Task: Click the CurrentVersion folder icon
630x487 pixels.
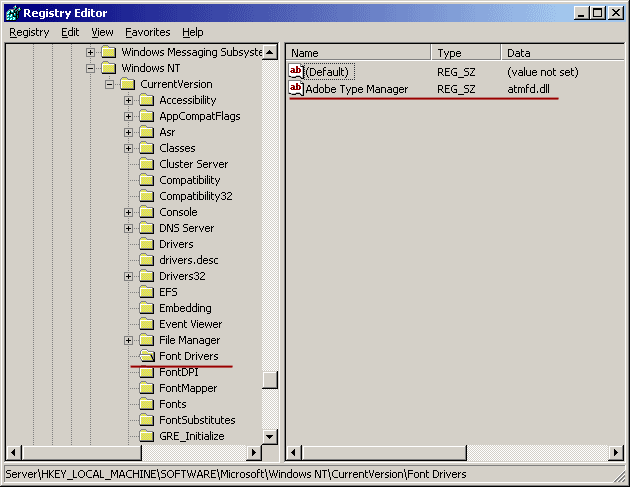Action: [128, 84]
